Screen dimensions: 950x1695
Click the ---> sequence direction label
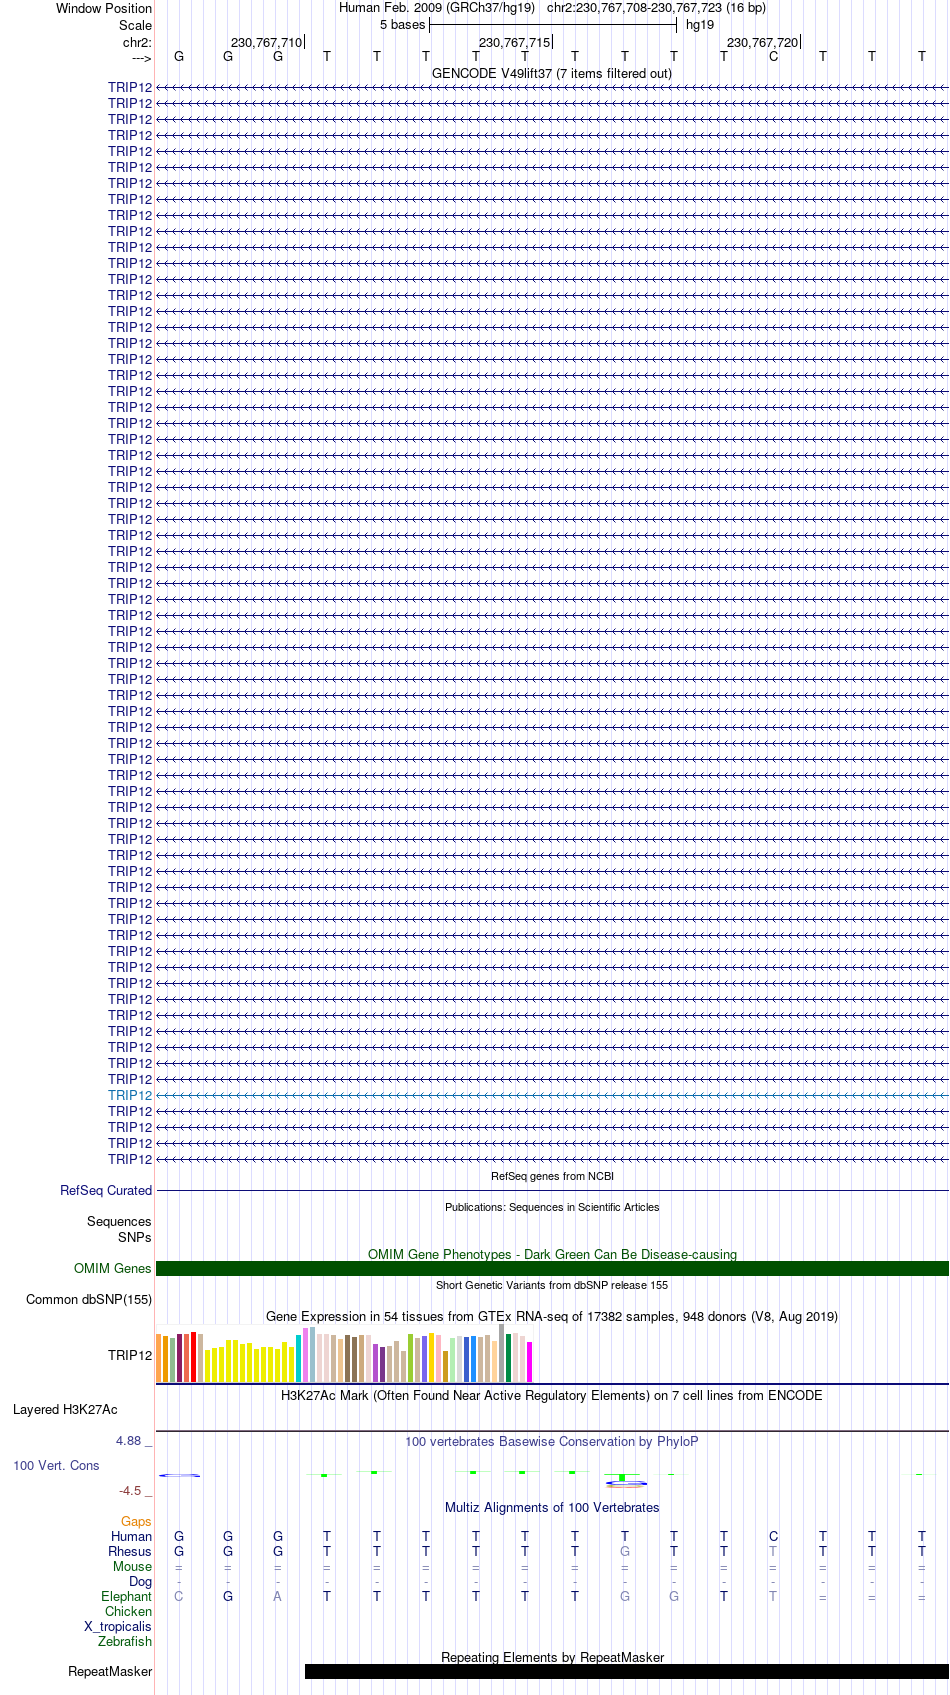pos(140,58)
